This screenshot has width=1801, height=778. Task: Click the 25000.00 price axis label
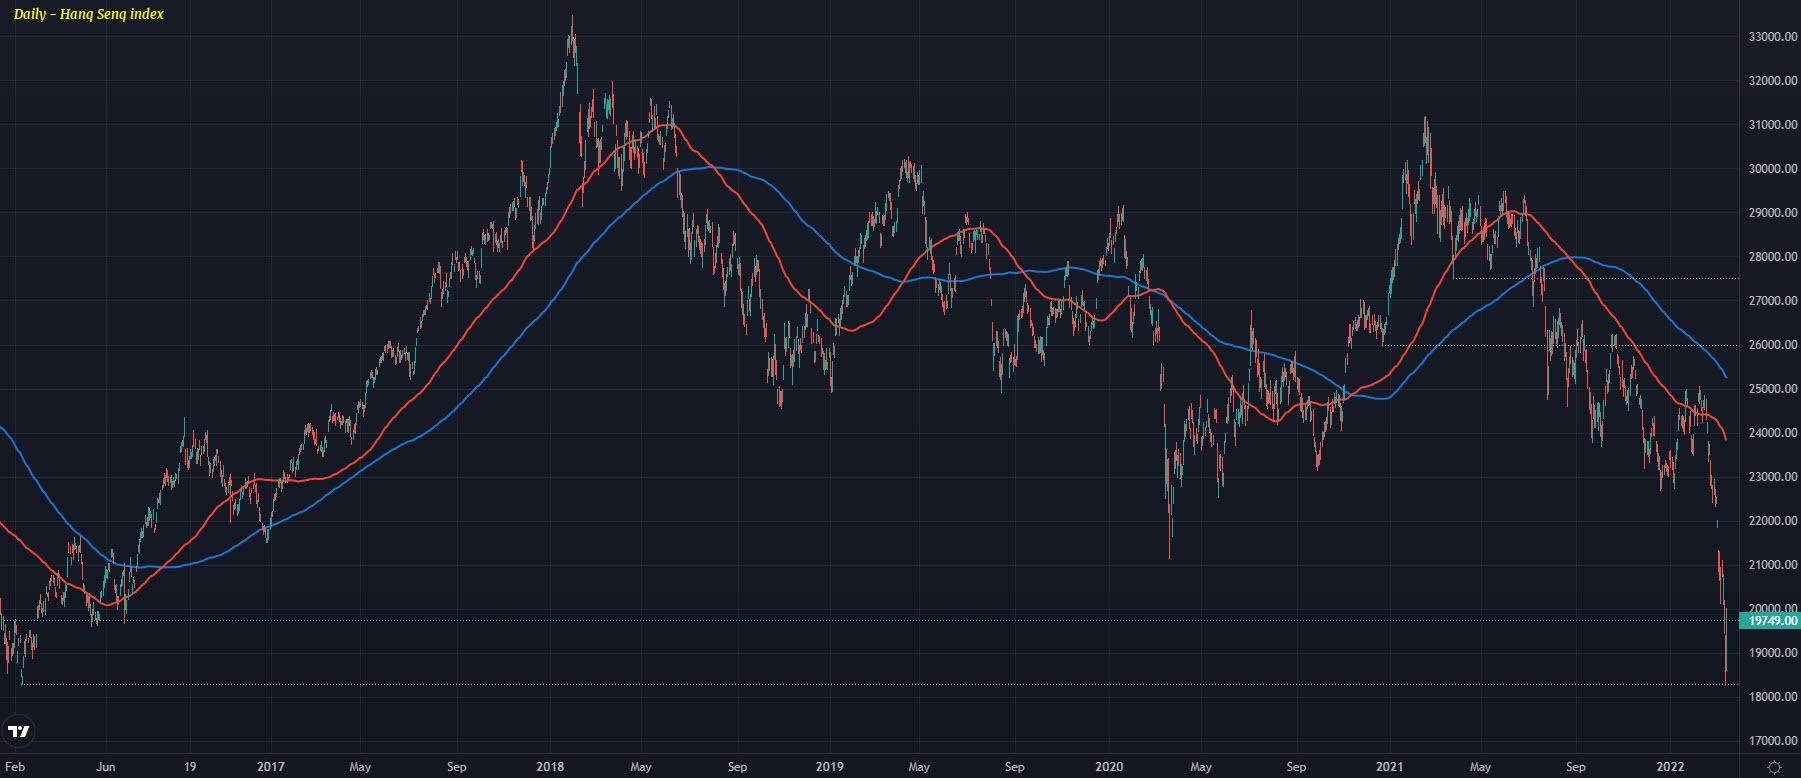[x=1772, y=389]
